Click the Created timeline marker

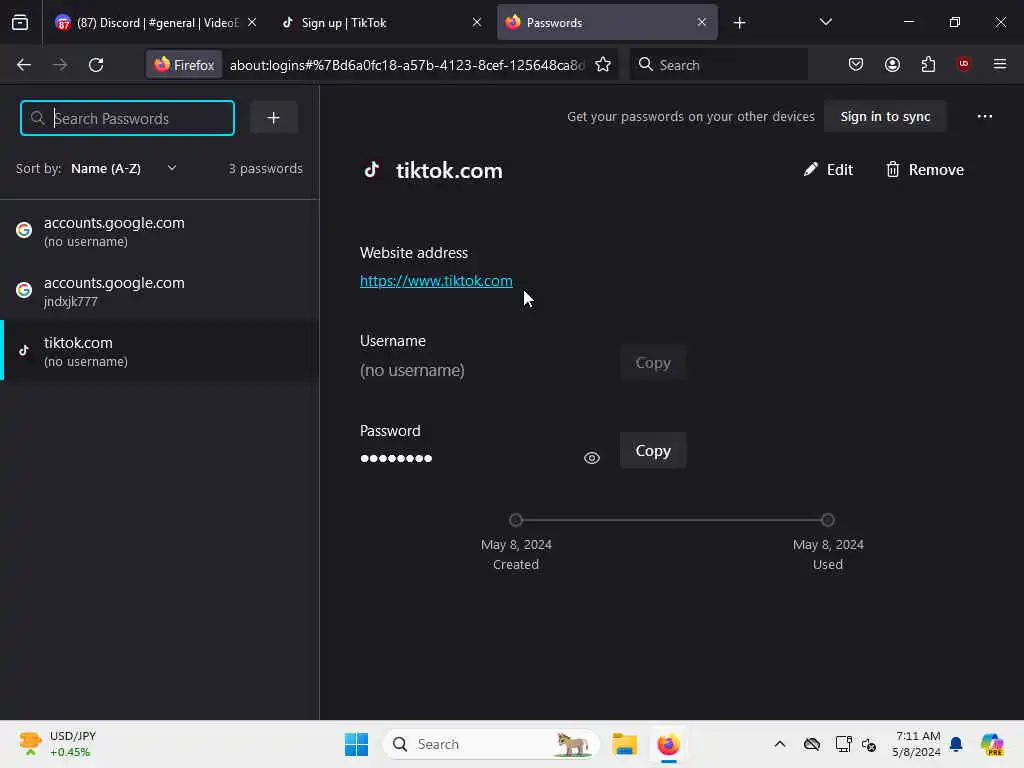[x=516, y=520]
